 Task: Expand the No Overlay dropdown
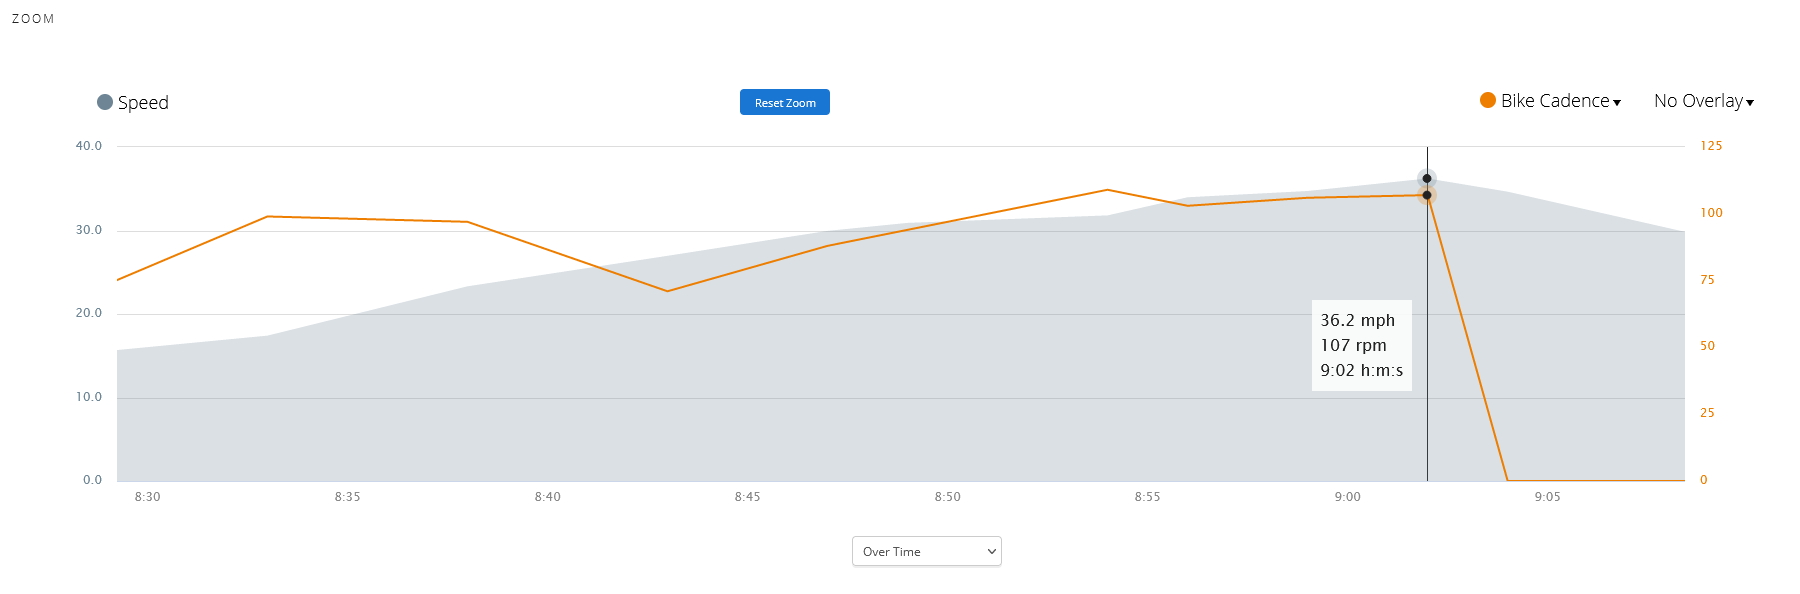(x=1703, y=101)
